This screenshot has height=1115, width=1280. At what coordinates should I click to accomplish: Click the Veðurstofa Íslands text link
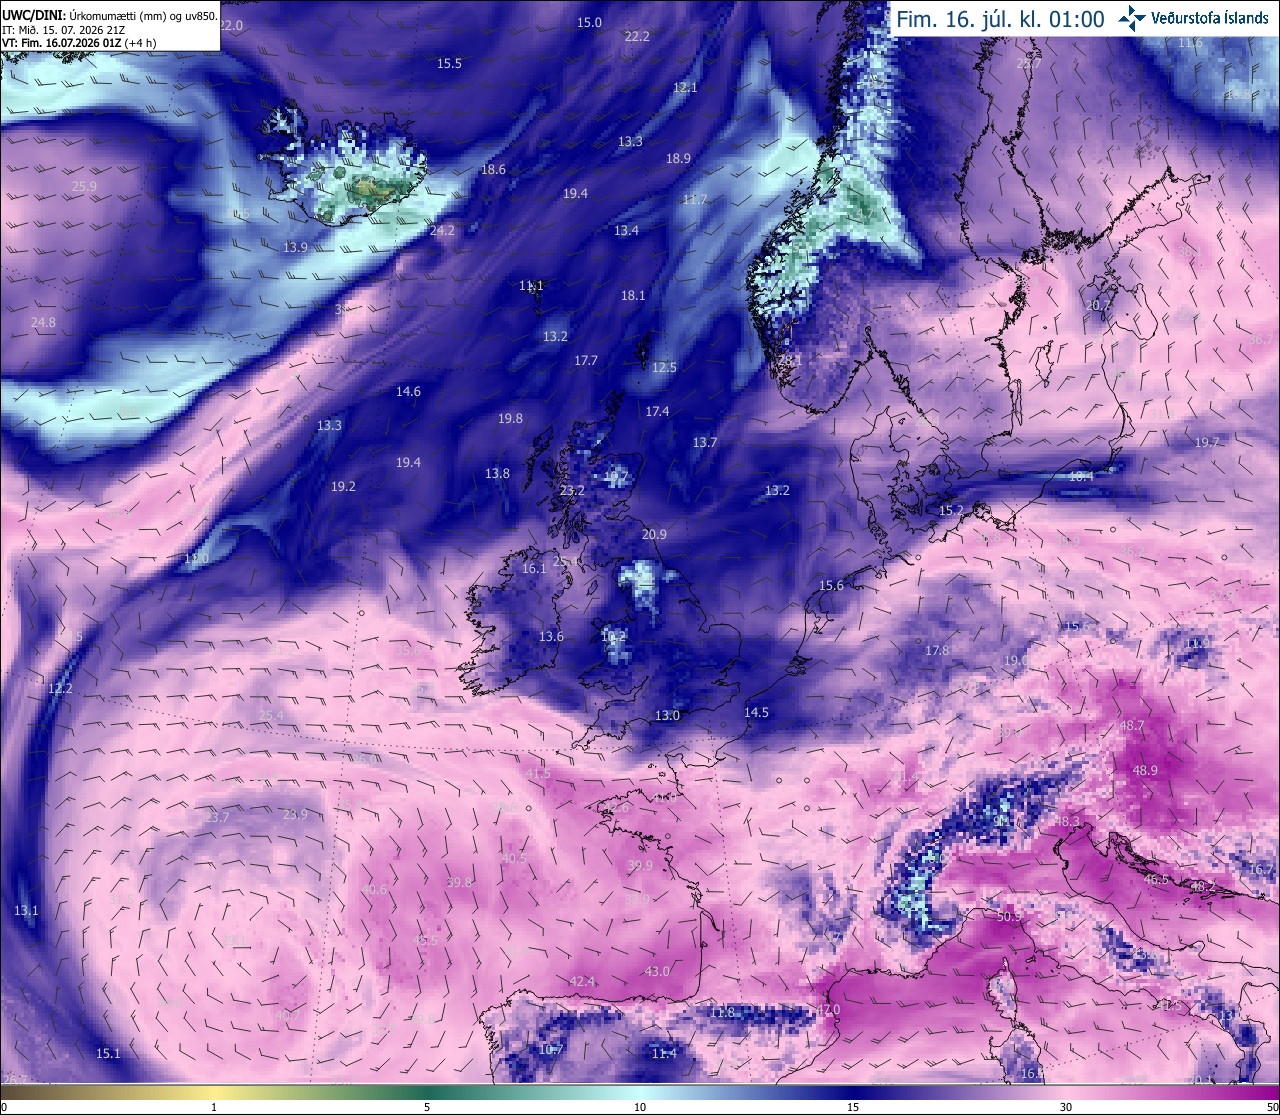tap(1210, 19)
